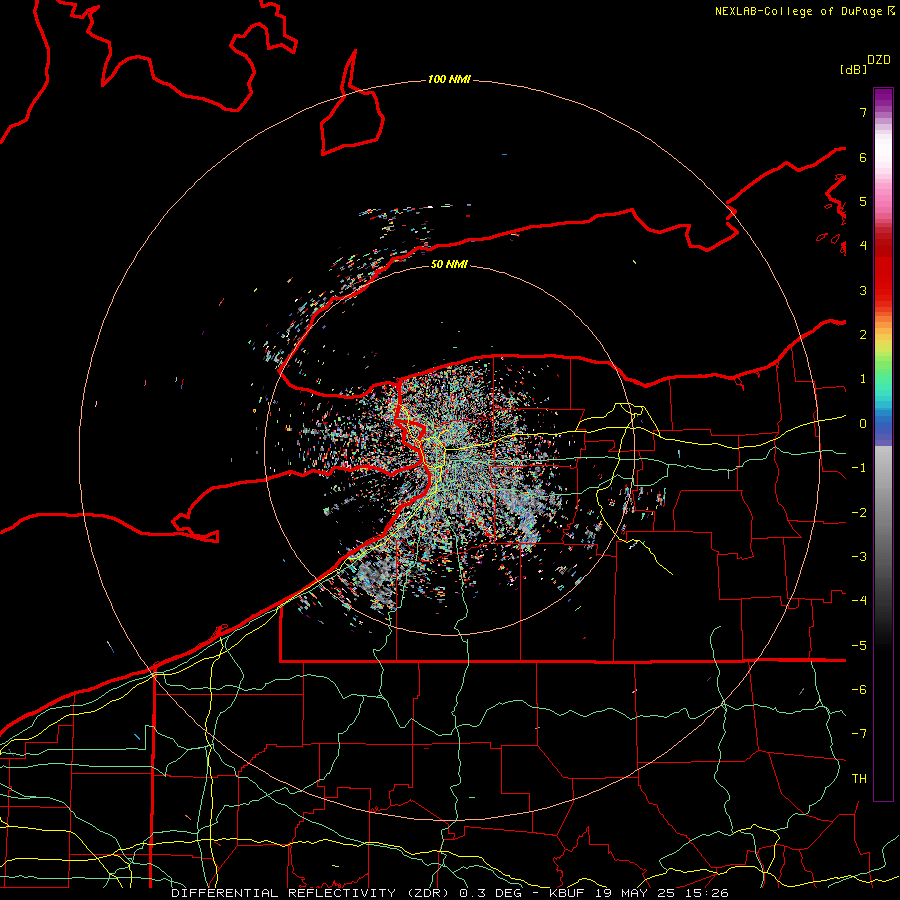The height and width of the screenshot is (900, 900).
Task: Click the 0 value on the color scale
Action: [863, 424]
